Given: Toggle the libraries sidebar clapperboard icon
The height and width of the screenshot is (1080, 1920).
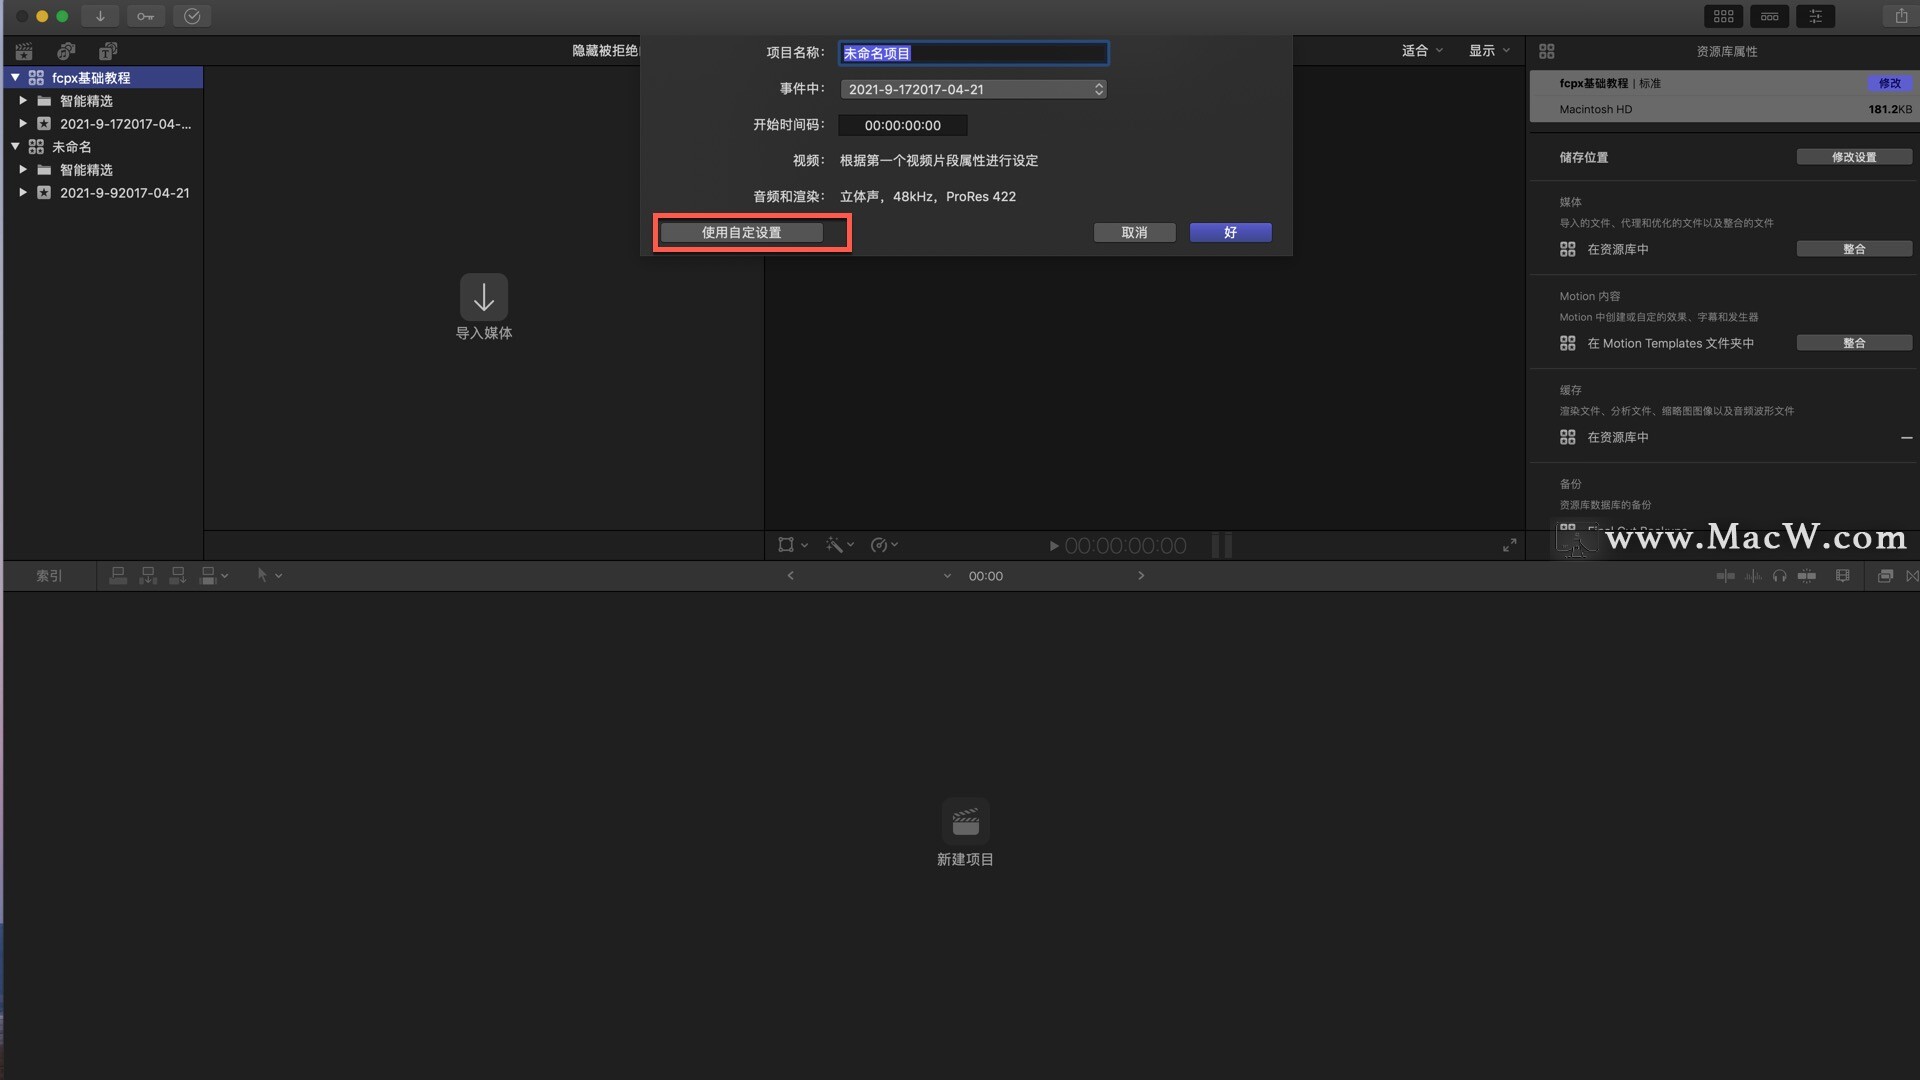Looking at the screenshot, I should pos(24,51).
